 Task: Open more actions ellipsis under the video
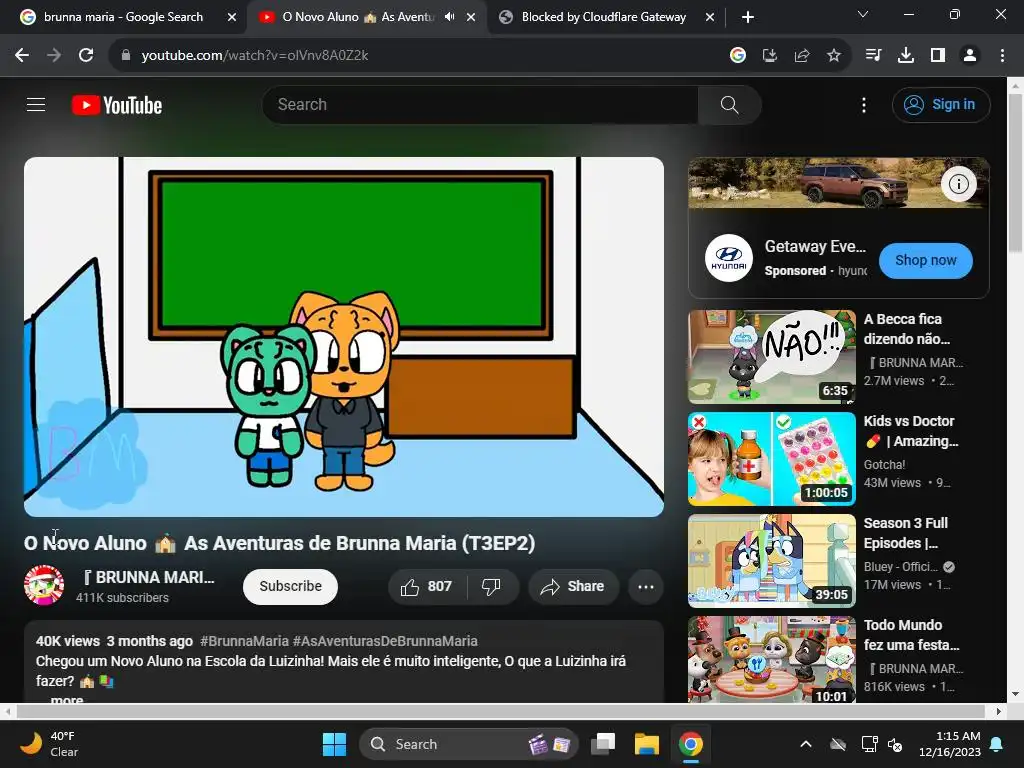pyautogui.click(x=646, y=586)
